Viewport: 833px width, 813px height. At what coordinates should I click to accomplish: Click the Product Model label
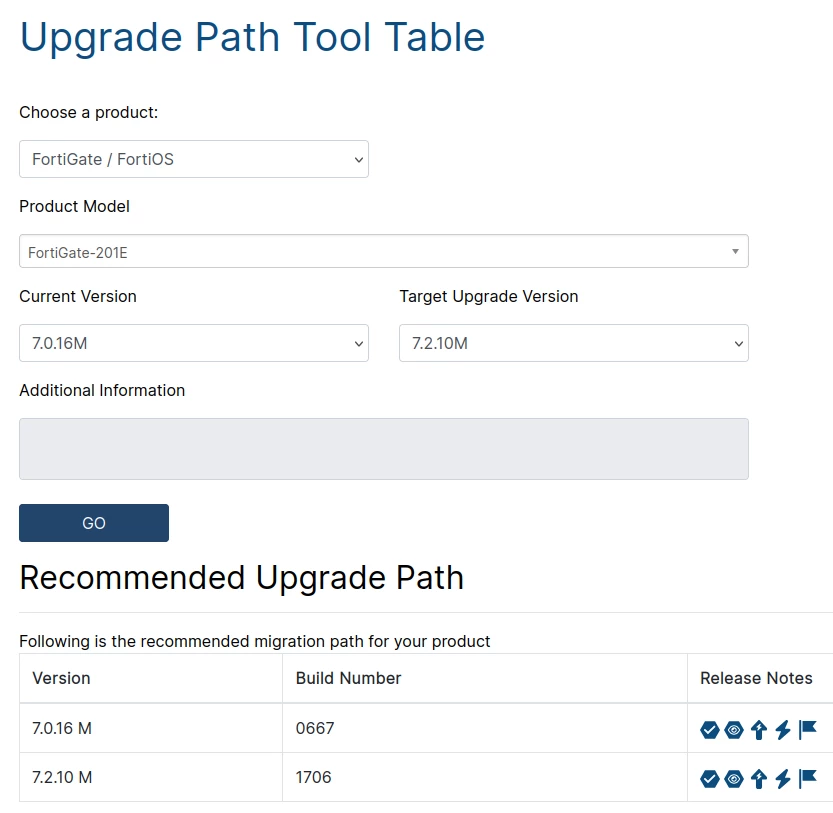[74, 206]
